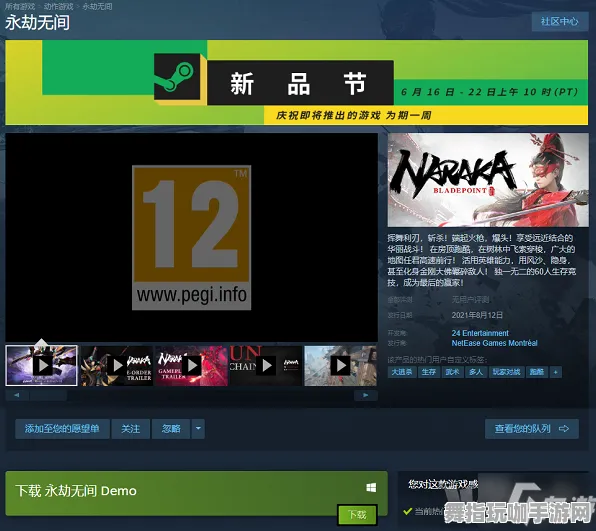Select the 多人 tag
The image size is (596, 531).
pyautogui.click(x=476, y=372)
